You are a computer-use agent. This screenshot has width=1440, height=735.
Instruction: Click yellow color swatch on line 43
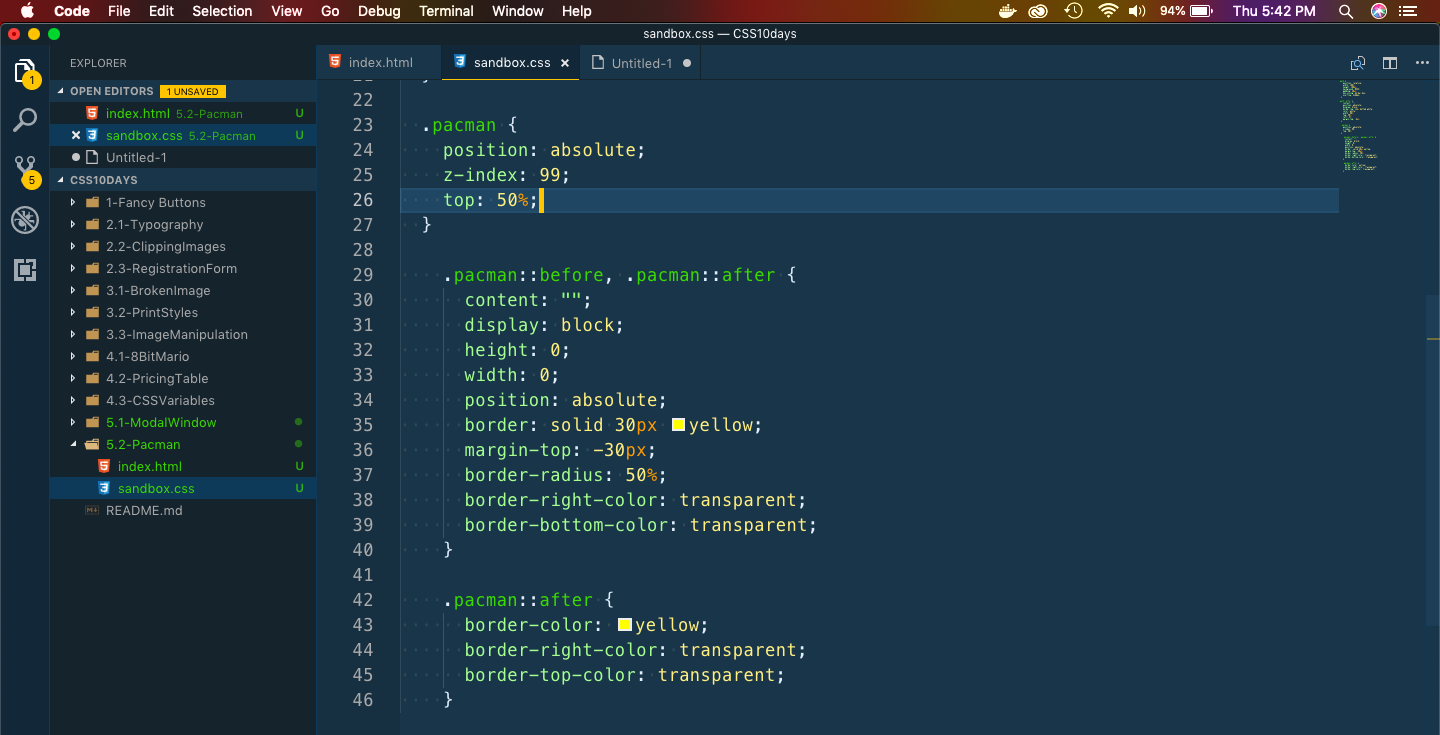pyautogui.click(x=625, y=625)
